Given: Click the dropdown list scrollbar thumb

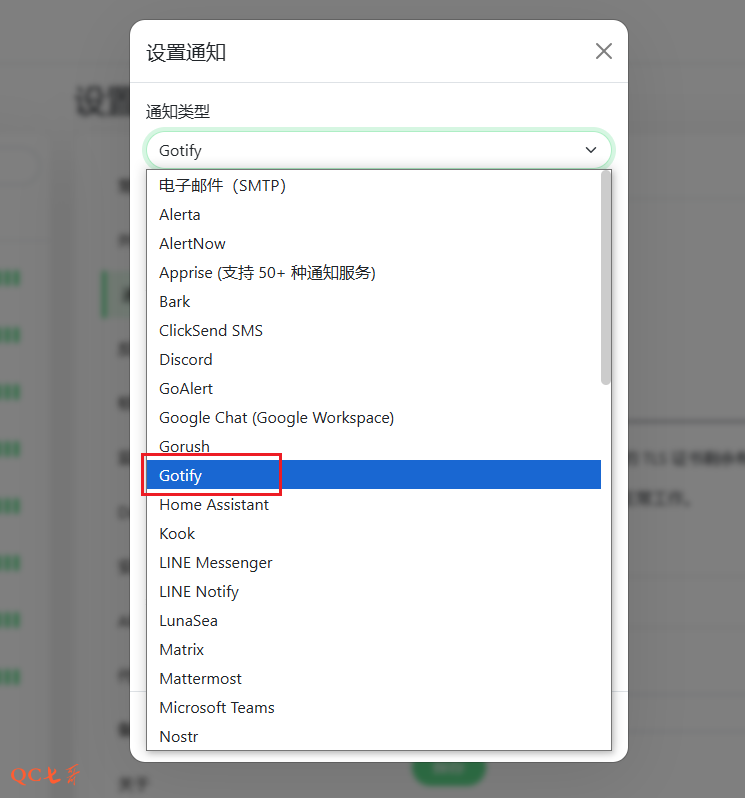Looking at the screenshot, I should (605, 278).
